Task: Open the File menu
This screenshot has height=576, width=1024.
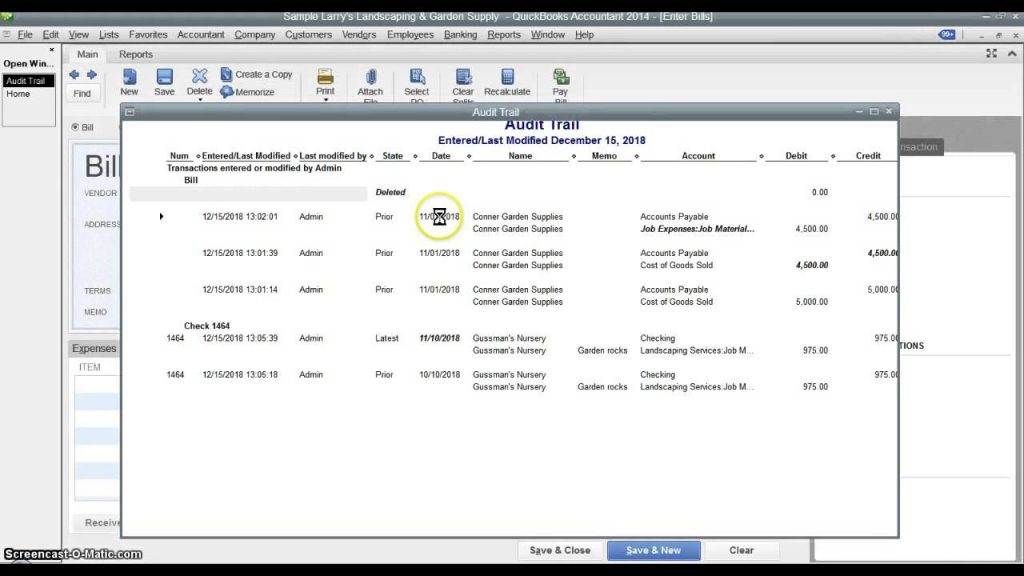Action: point(25,35)
